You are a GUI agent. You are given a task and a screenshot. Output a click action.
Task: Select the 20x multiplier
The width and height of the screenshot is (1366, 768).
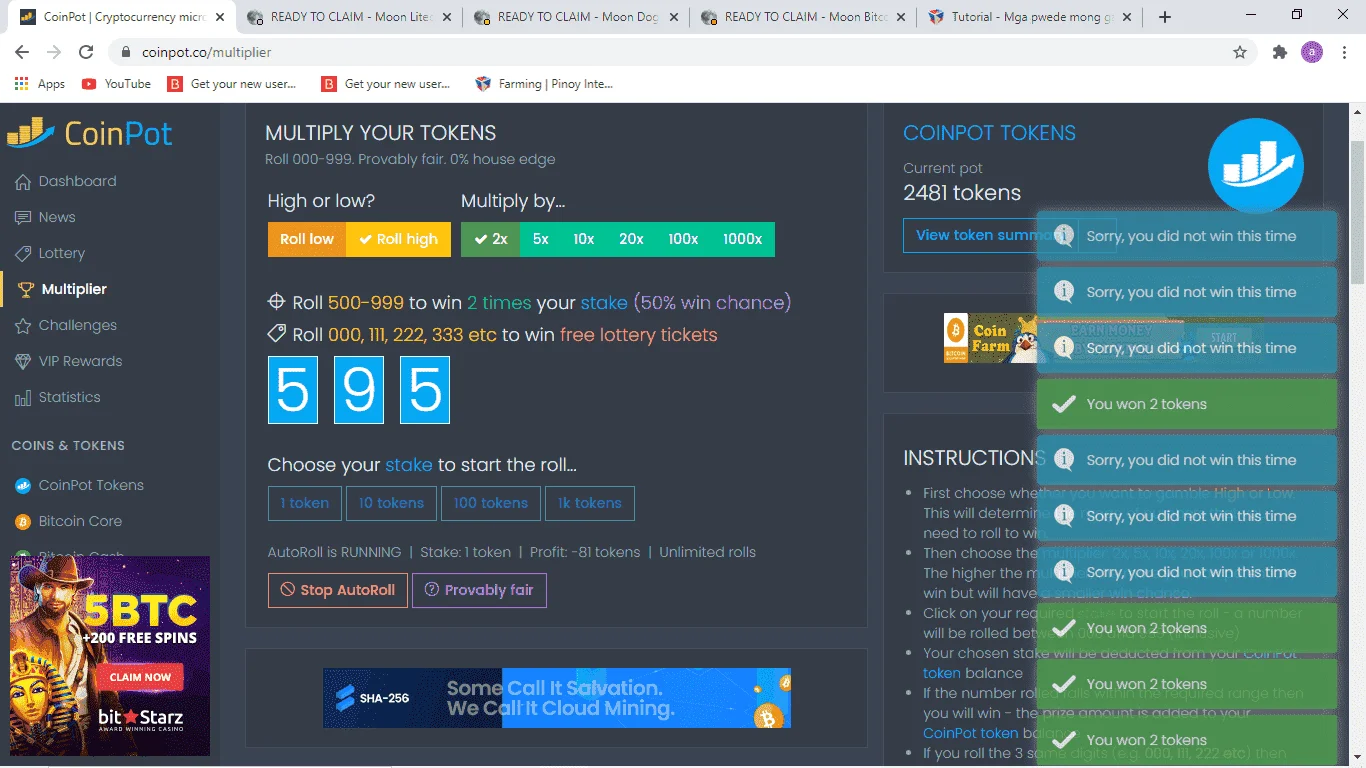(x=631, y=239)
